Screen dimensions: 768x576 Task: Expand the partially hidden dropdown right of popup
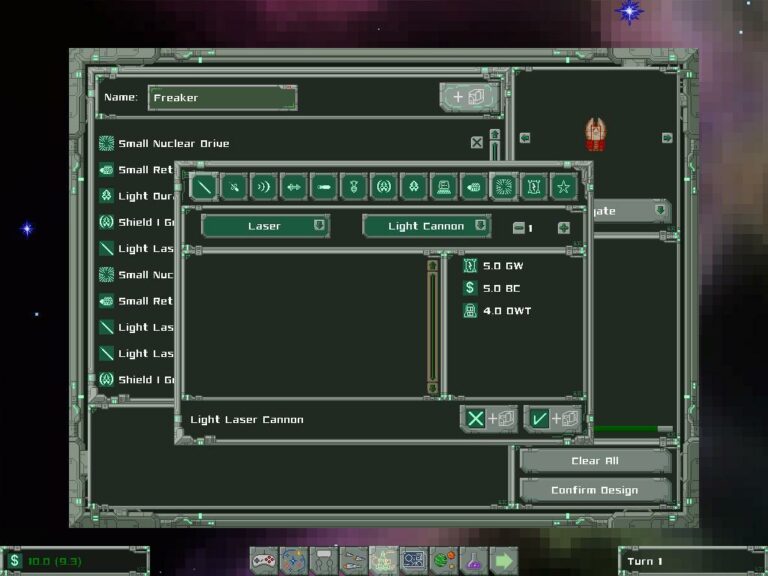click(x=631, y=211)
